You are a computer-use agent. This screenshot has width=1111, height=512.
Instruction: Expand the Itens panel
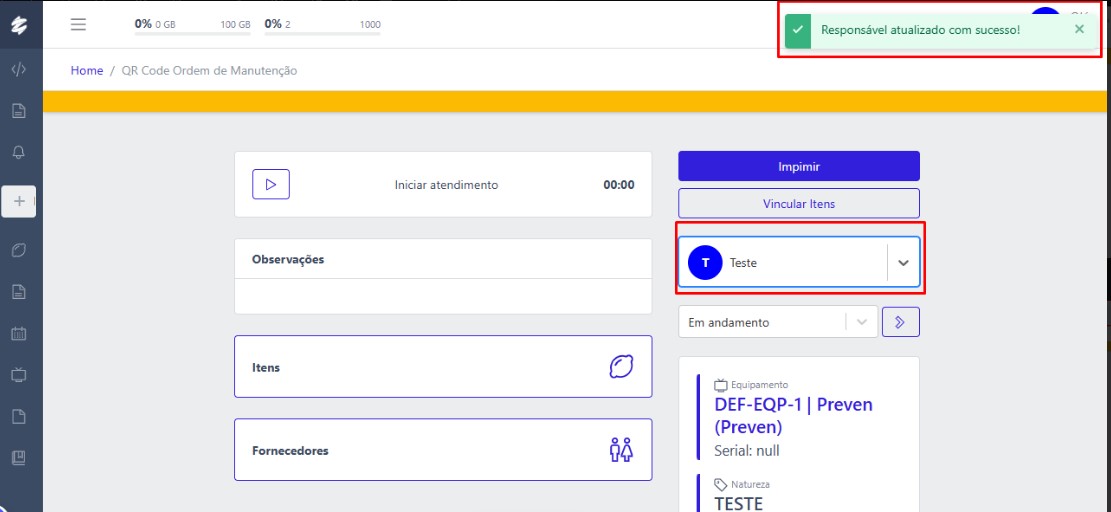click(x=442, y=367)
